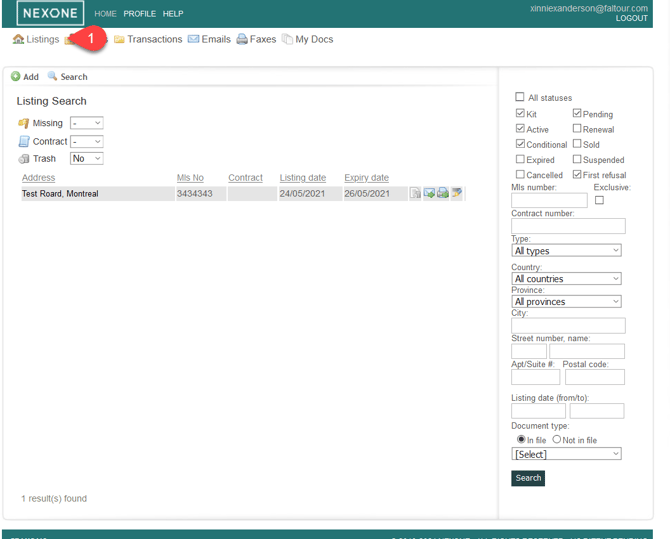Image resolution: width=670 pixels, height=539 pixels.
Task: Sort by Mls No column header
Action: (x=190, y=178)
